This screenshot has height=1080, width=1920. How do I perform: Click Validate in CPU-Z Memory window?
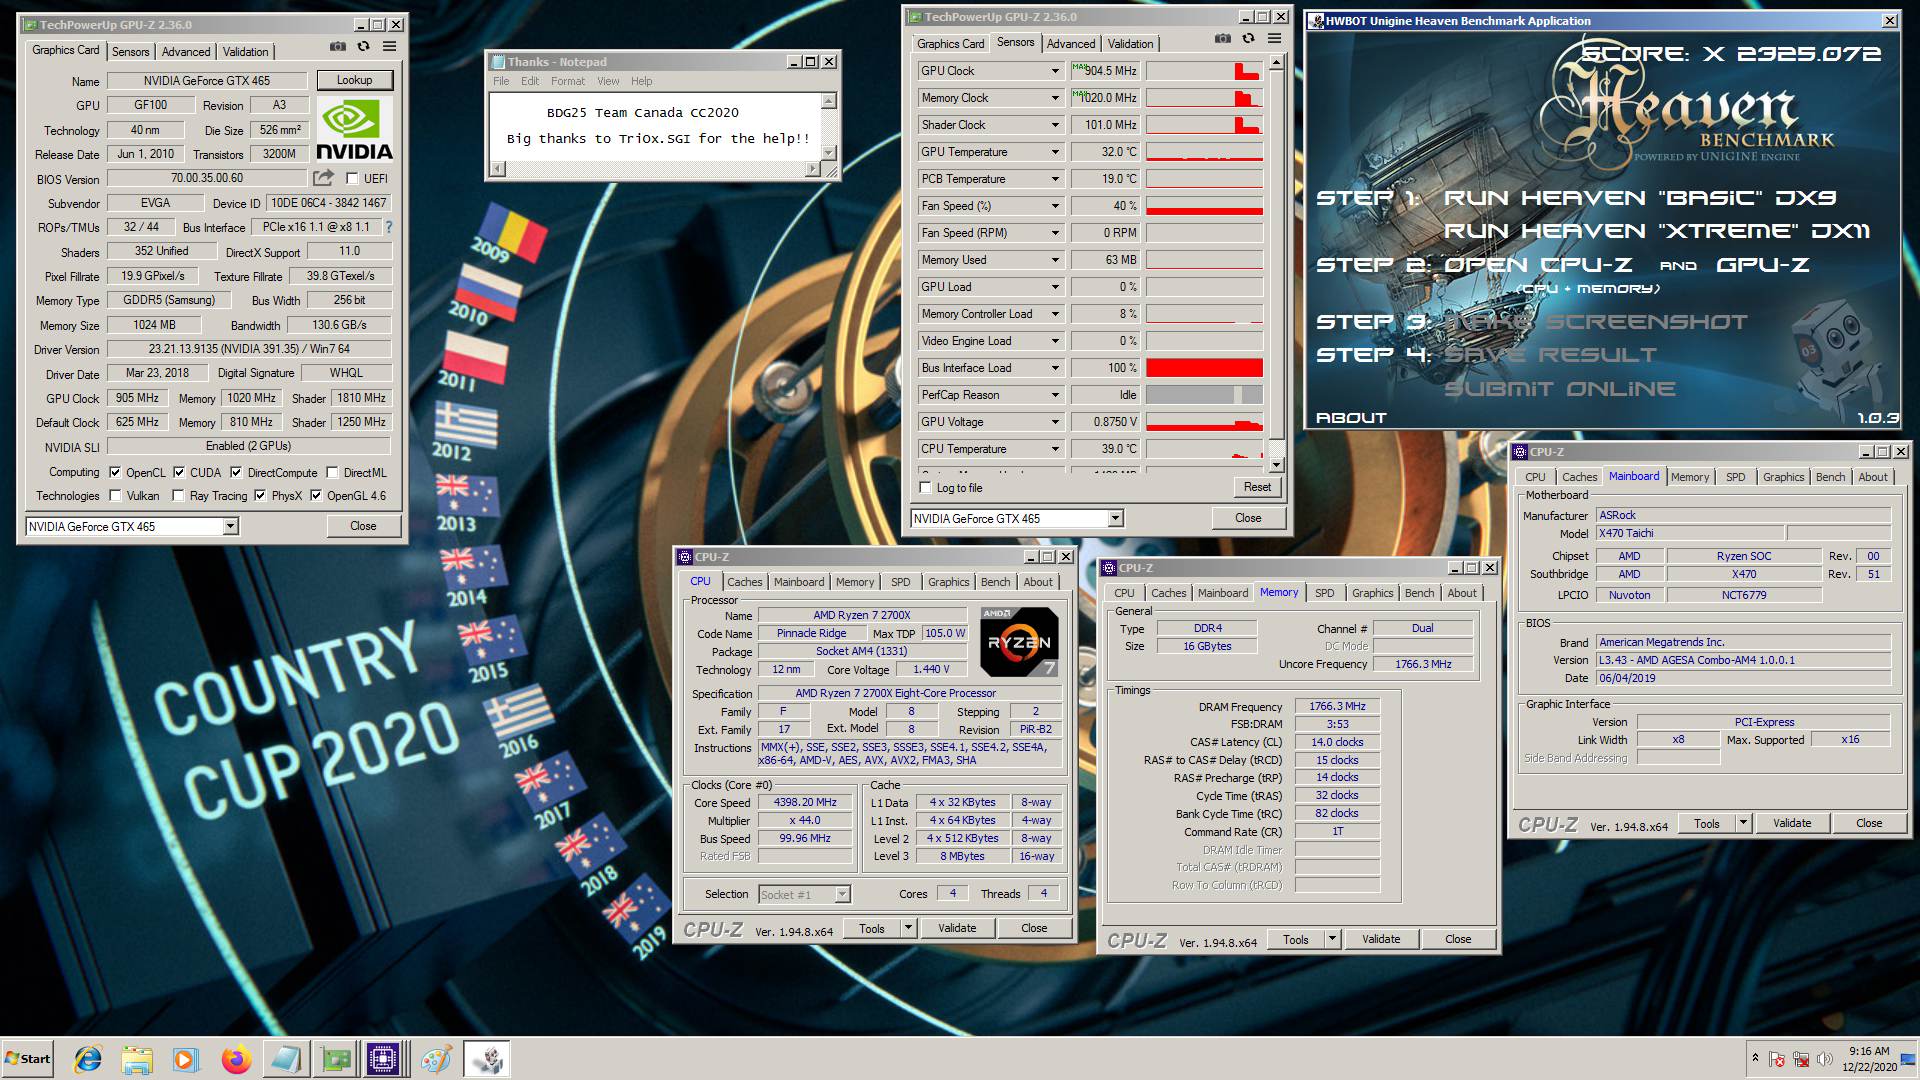click(1380, 939)
